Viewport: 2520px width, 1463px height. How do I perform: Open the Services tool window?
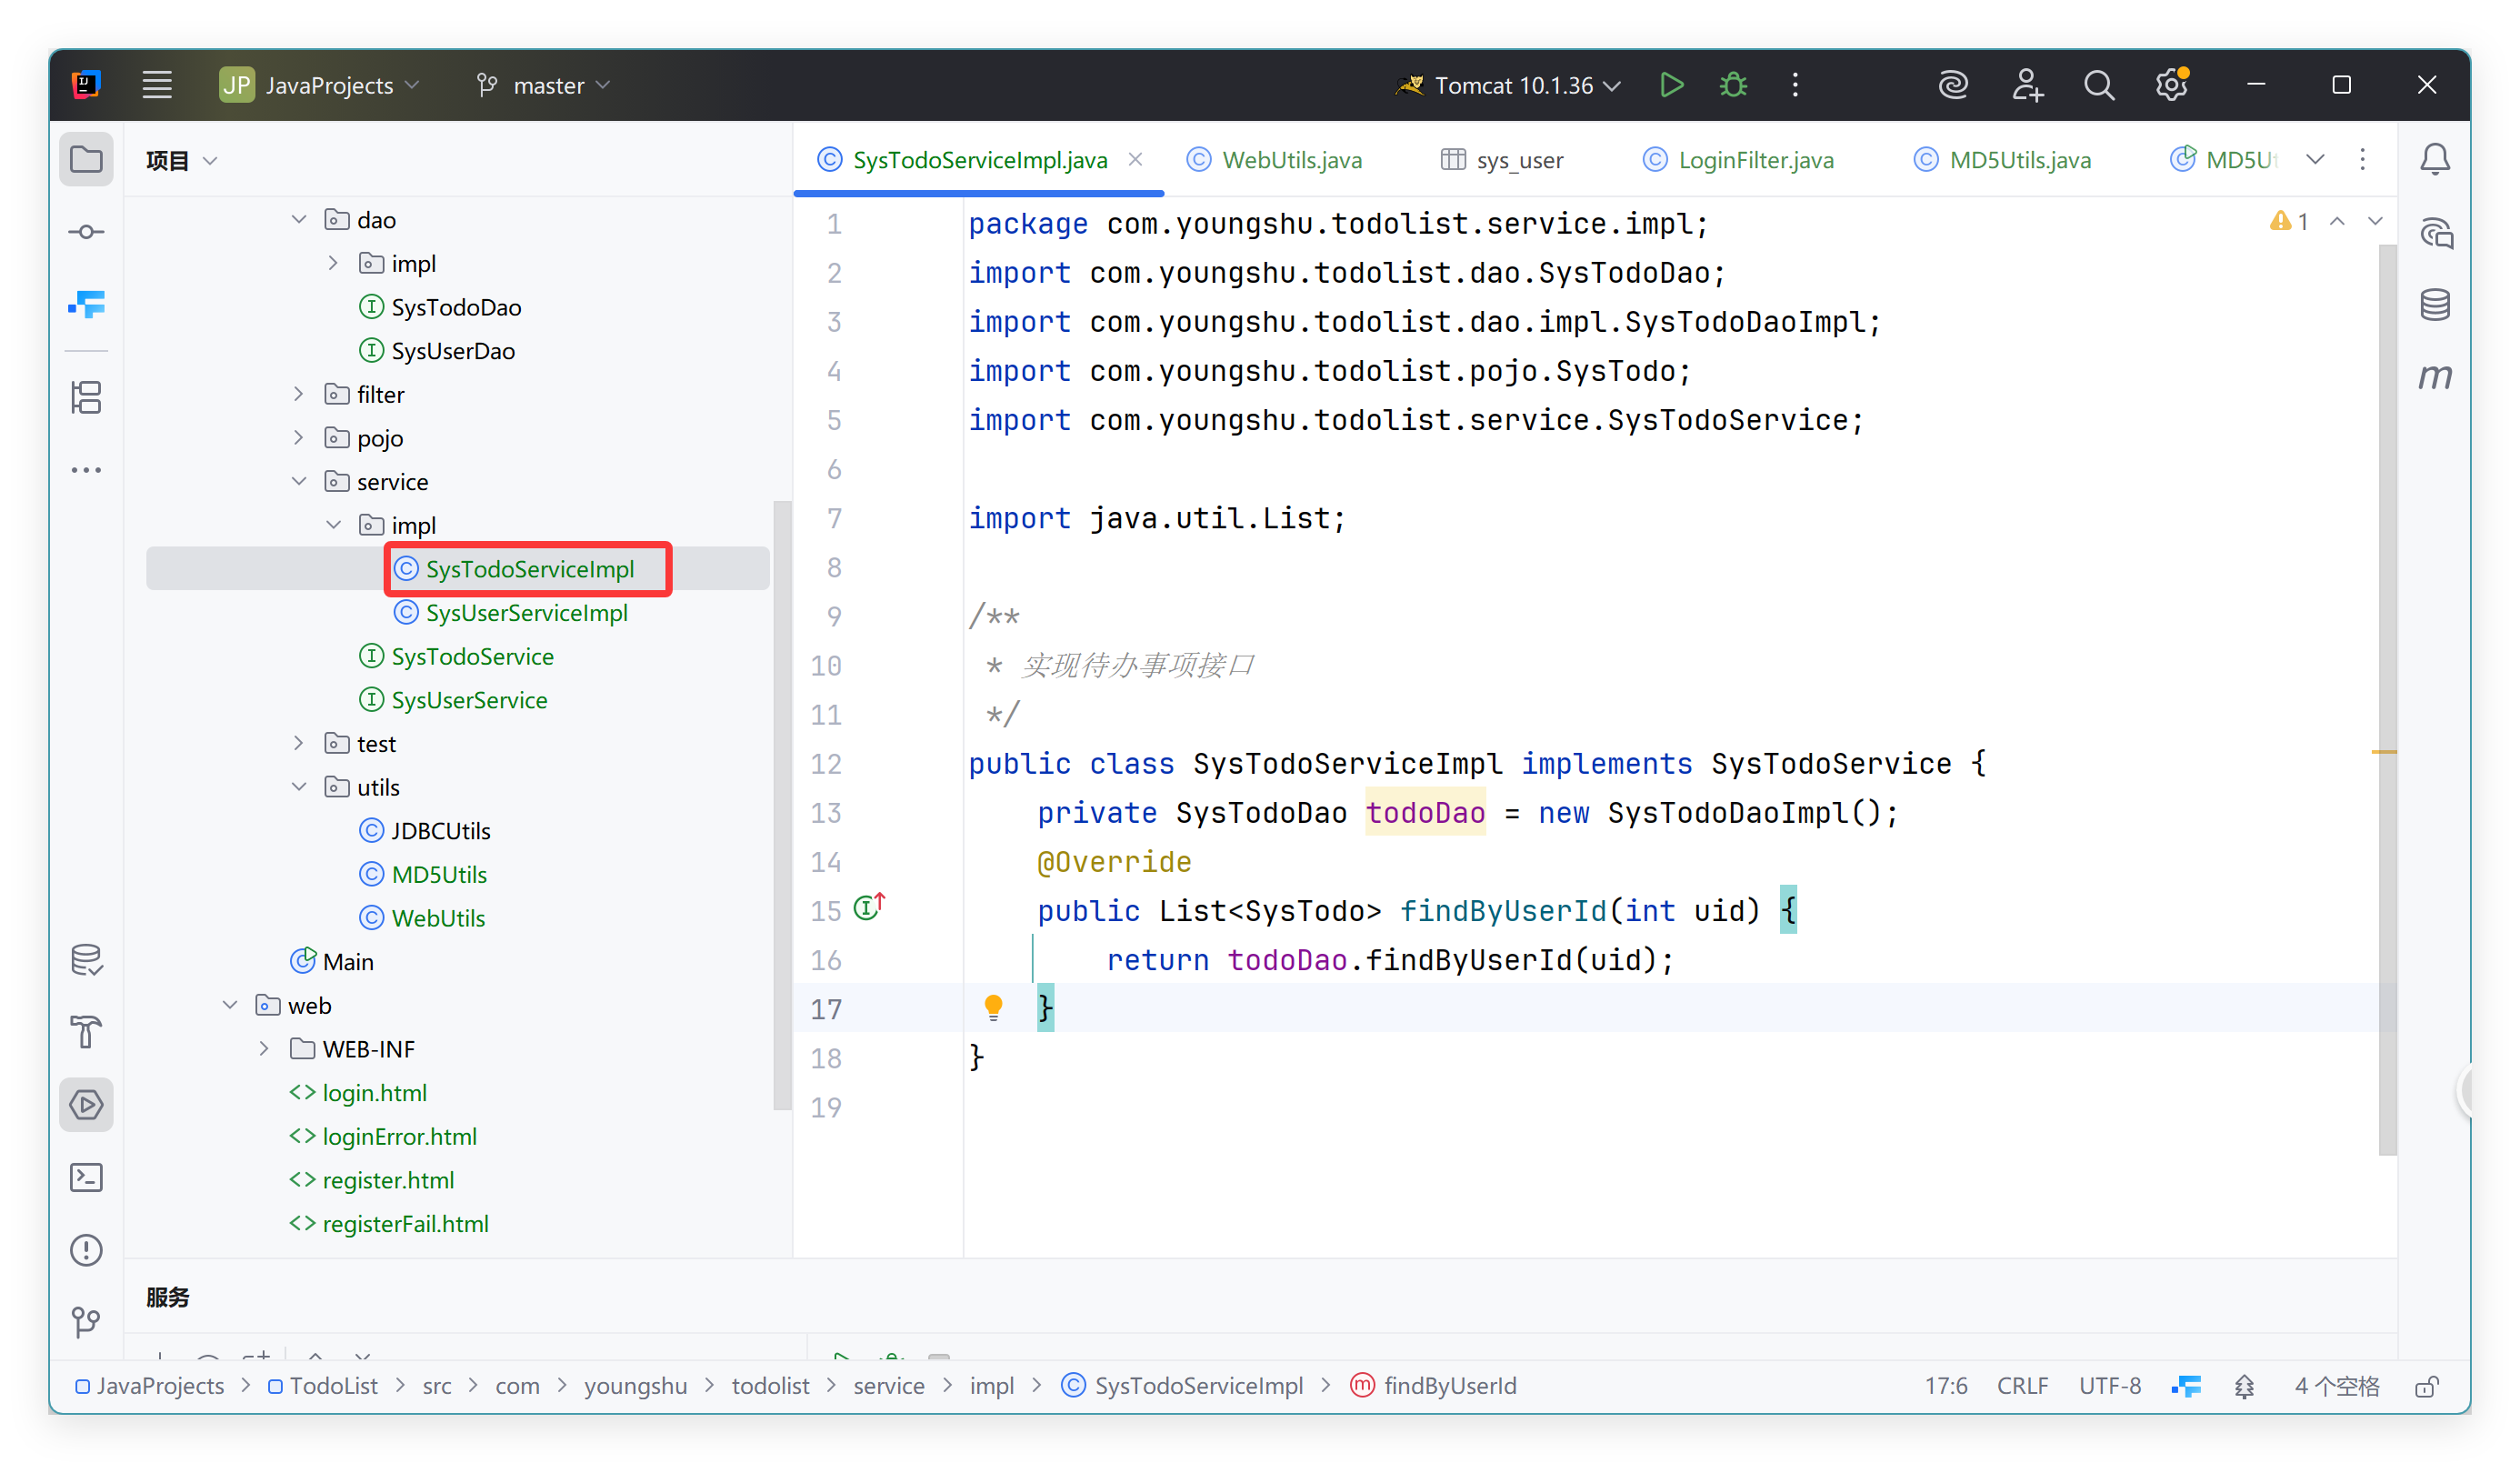(87, 1105)
